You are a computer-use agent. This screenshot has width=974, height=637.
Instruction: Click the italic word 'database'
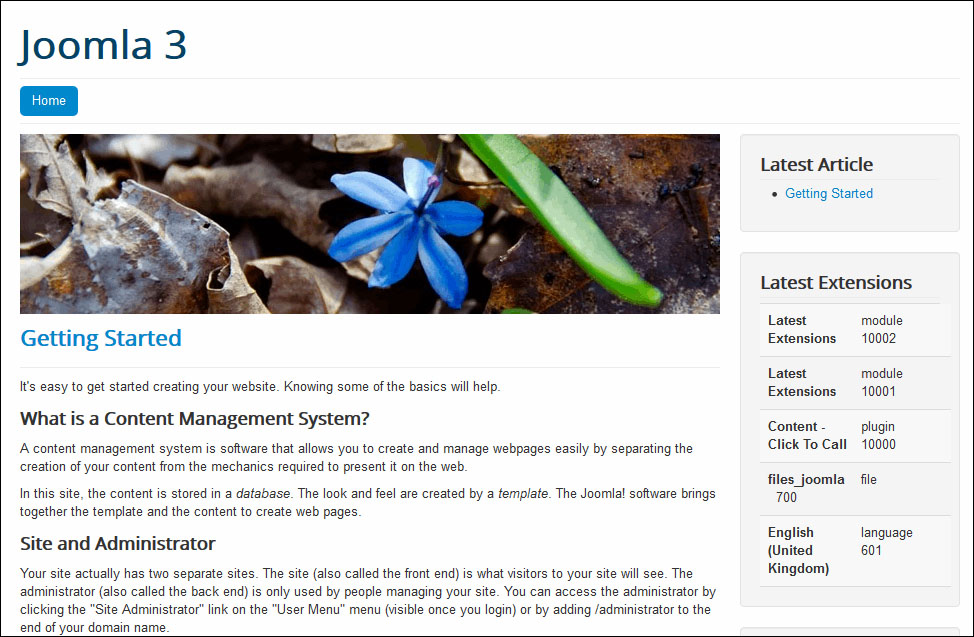click(263, 493)
